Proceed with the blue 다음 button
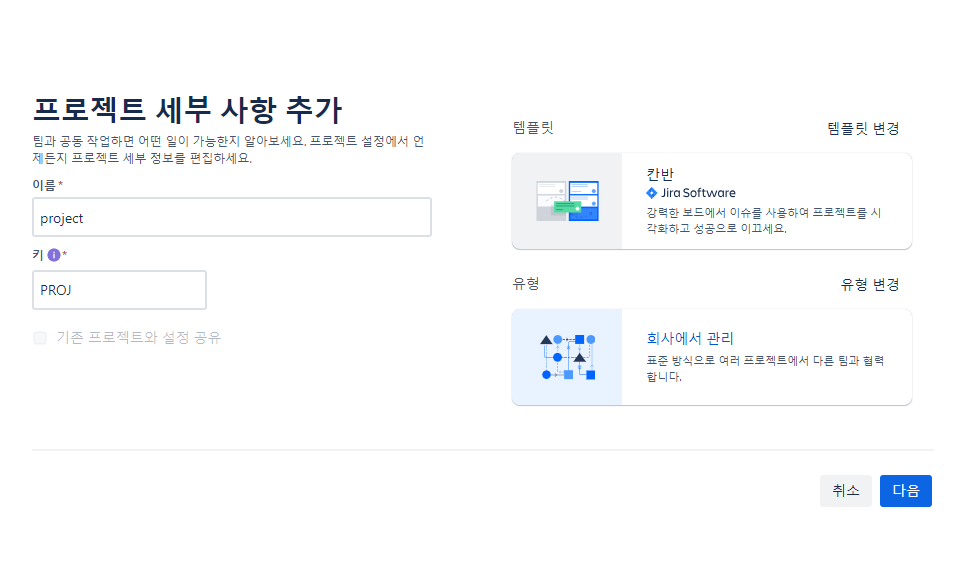Image resolution: width=964 pixels, height=568 pixels. pos(906,491)
